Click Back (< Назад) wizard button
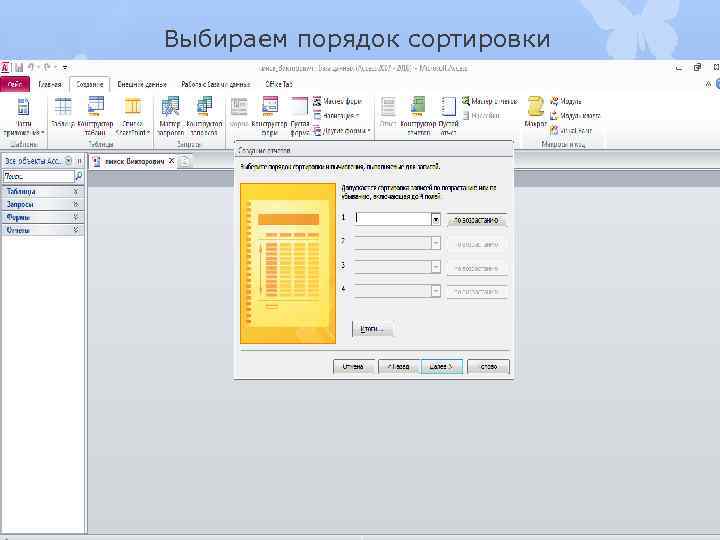 pos(398,366)
